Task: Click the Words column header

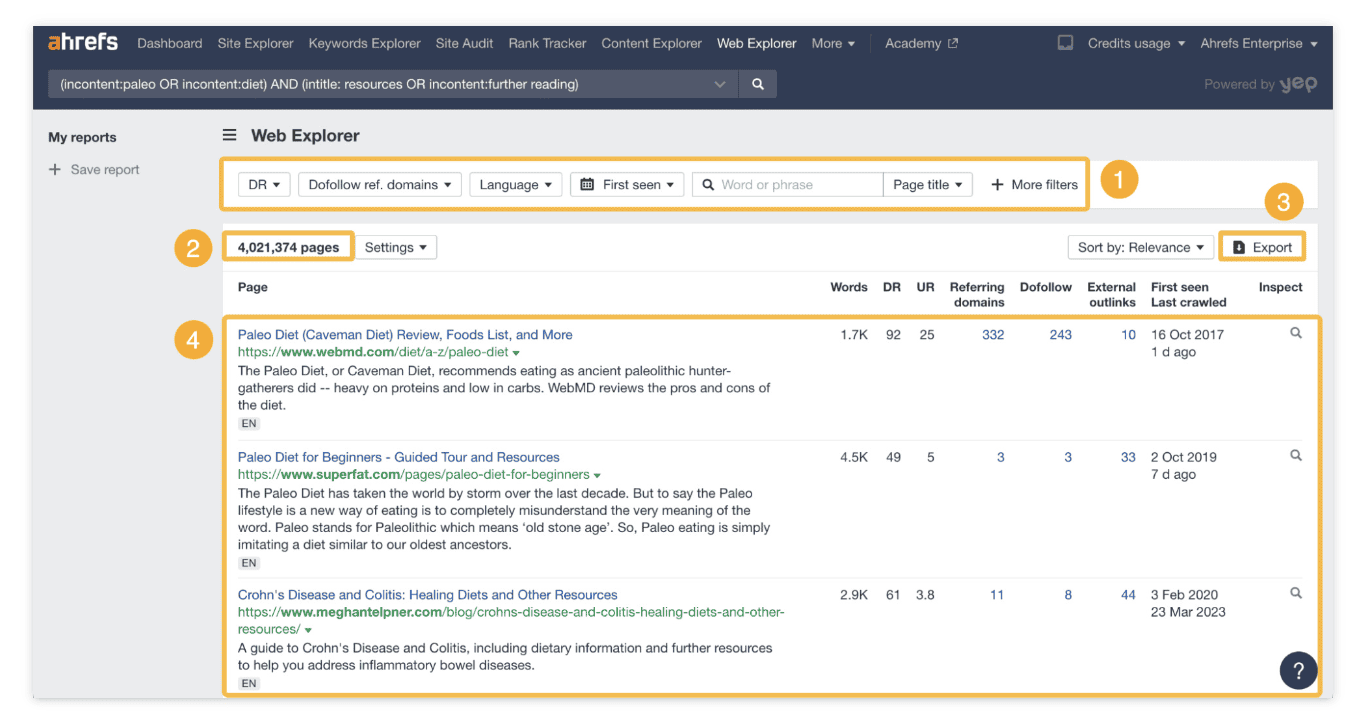Action: pyautogui.click(x=849, y=287)
